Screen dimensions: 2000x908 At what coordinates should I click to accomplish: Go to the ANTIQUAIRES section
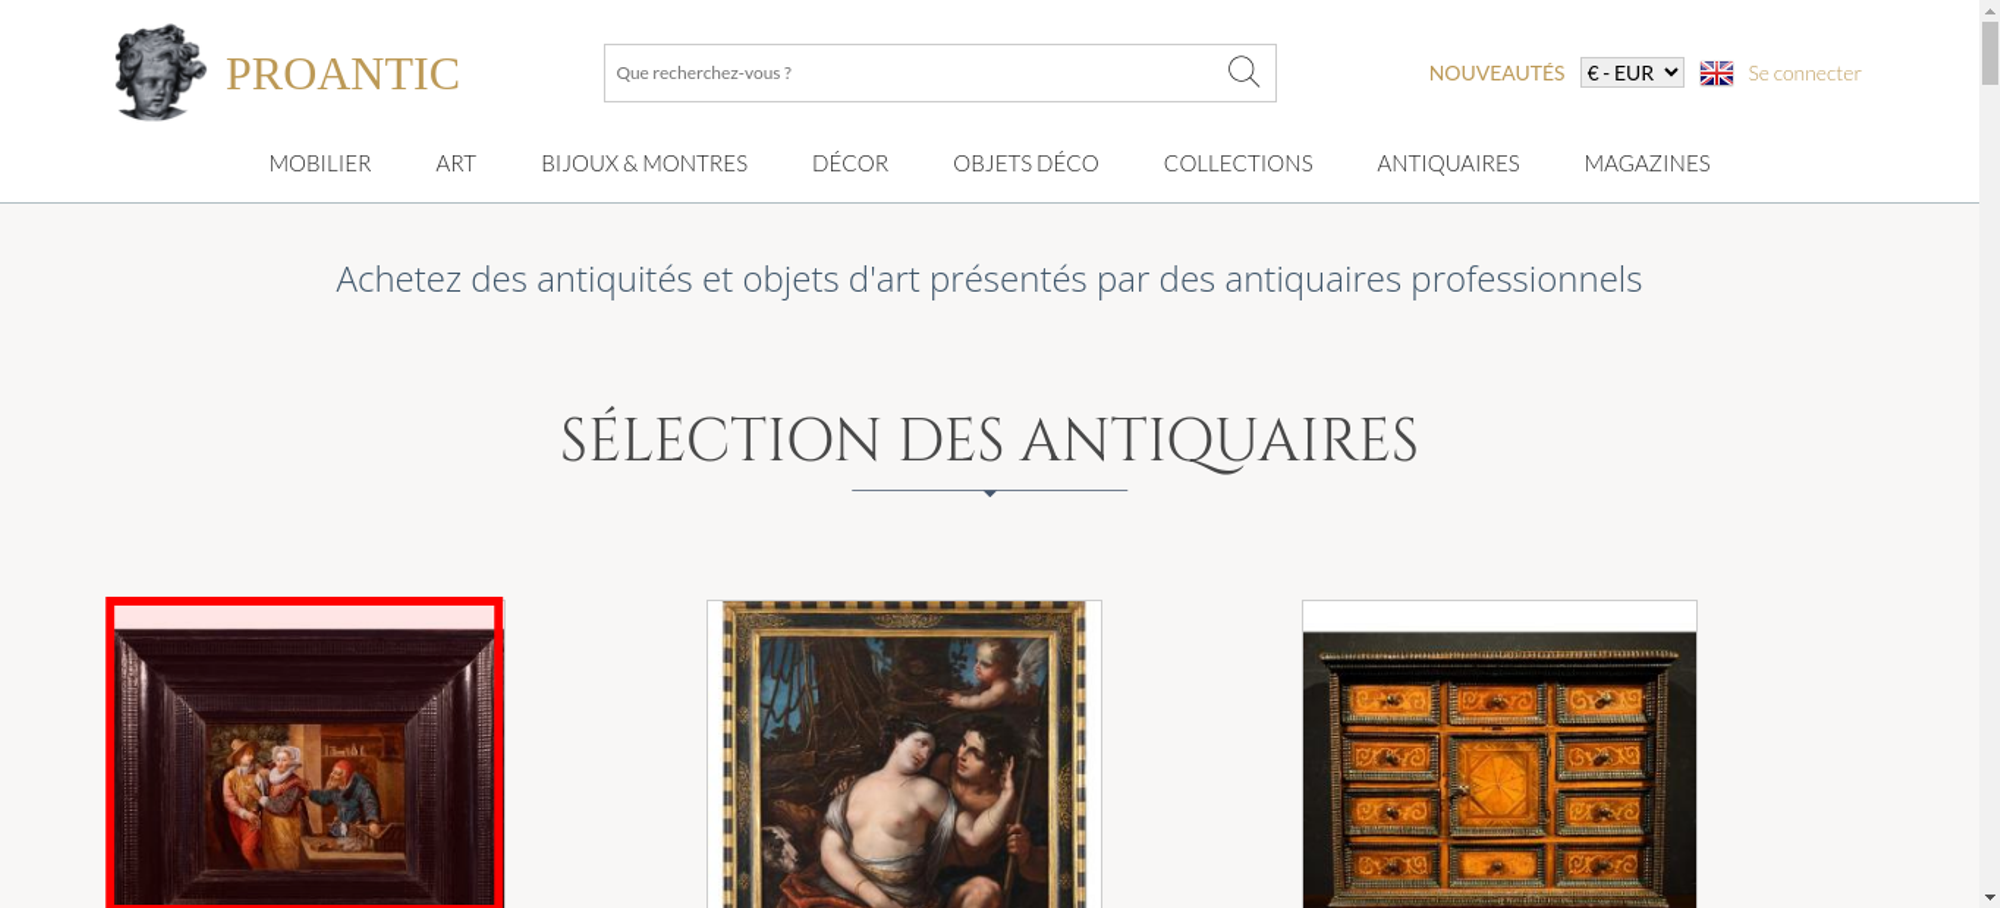[1448, 163]
